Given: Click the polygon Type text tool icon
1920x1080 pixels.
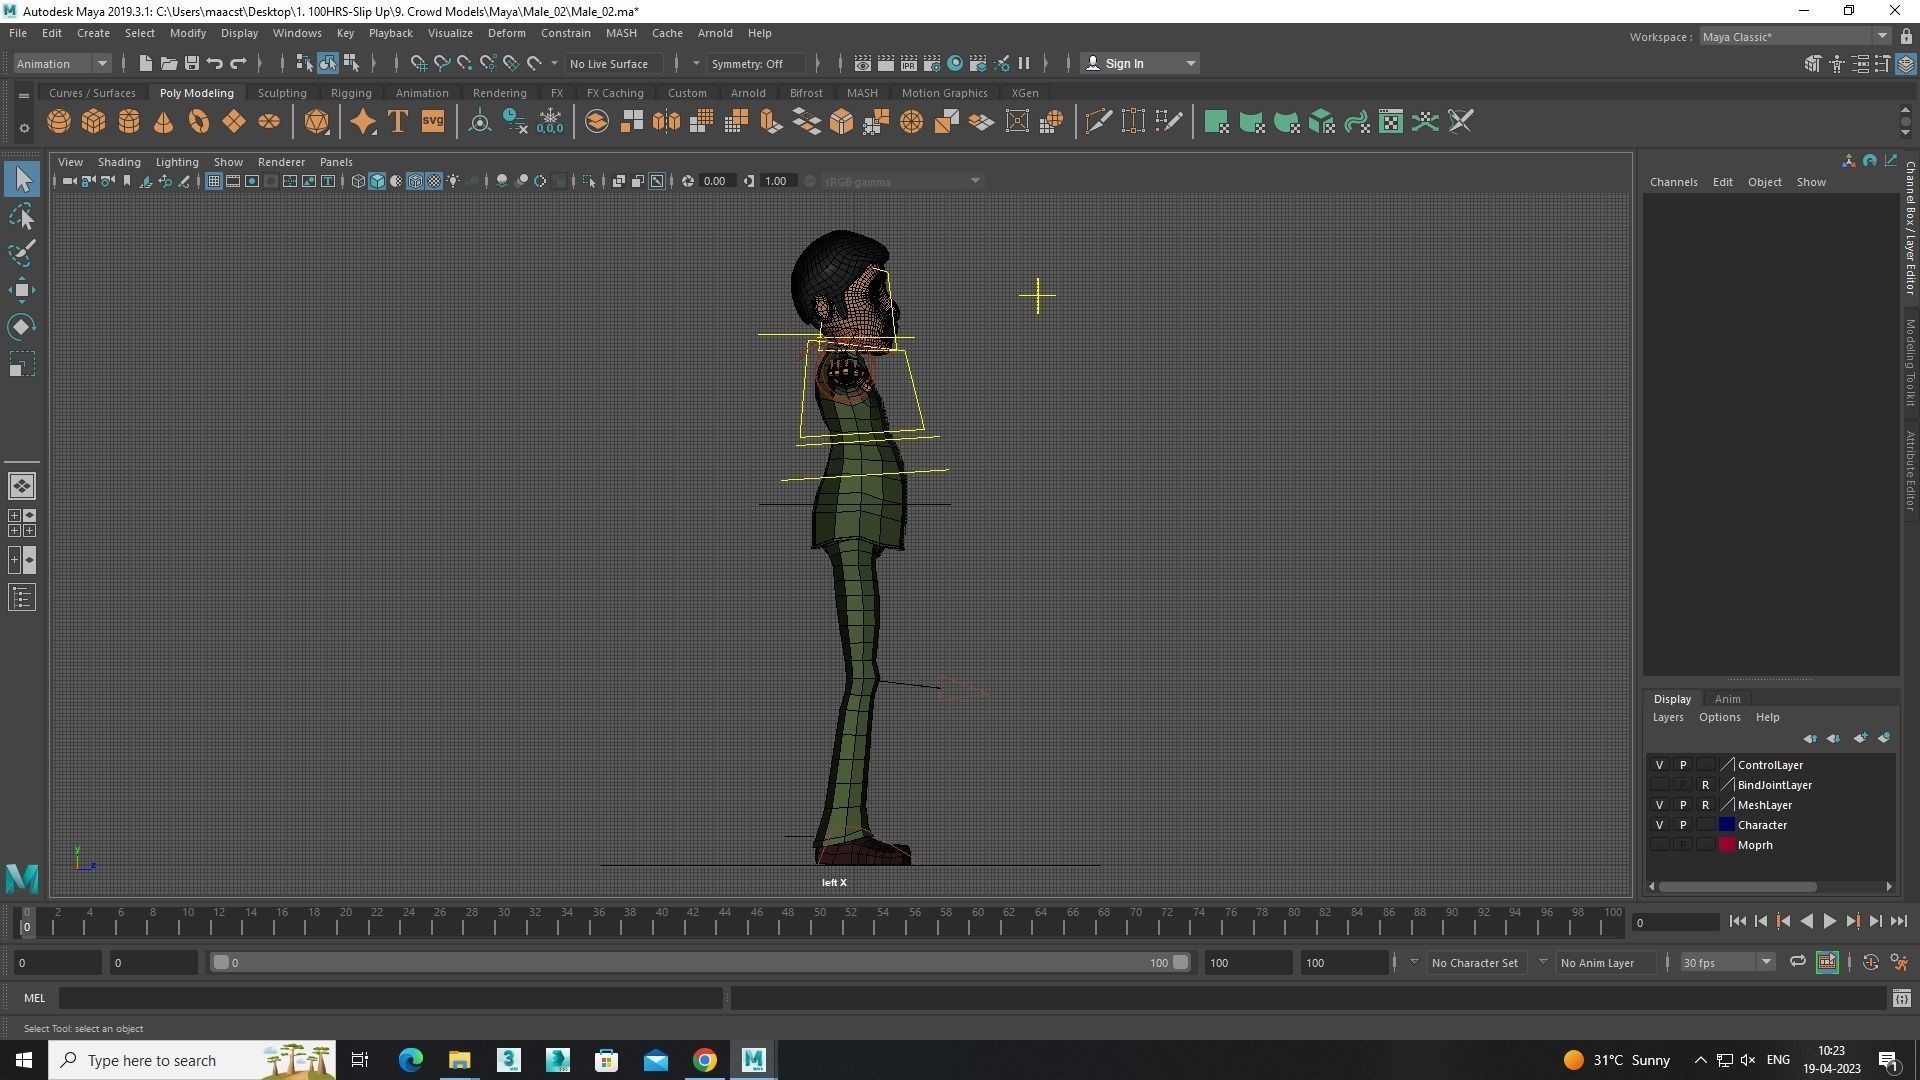Looking at the screenshot, I should (x=398, y=122).
